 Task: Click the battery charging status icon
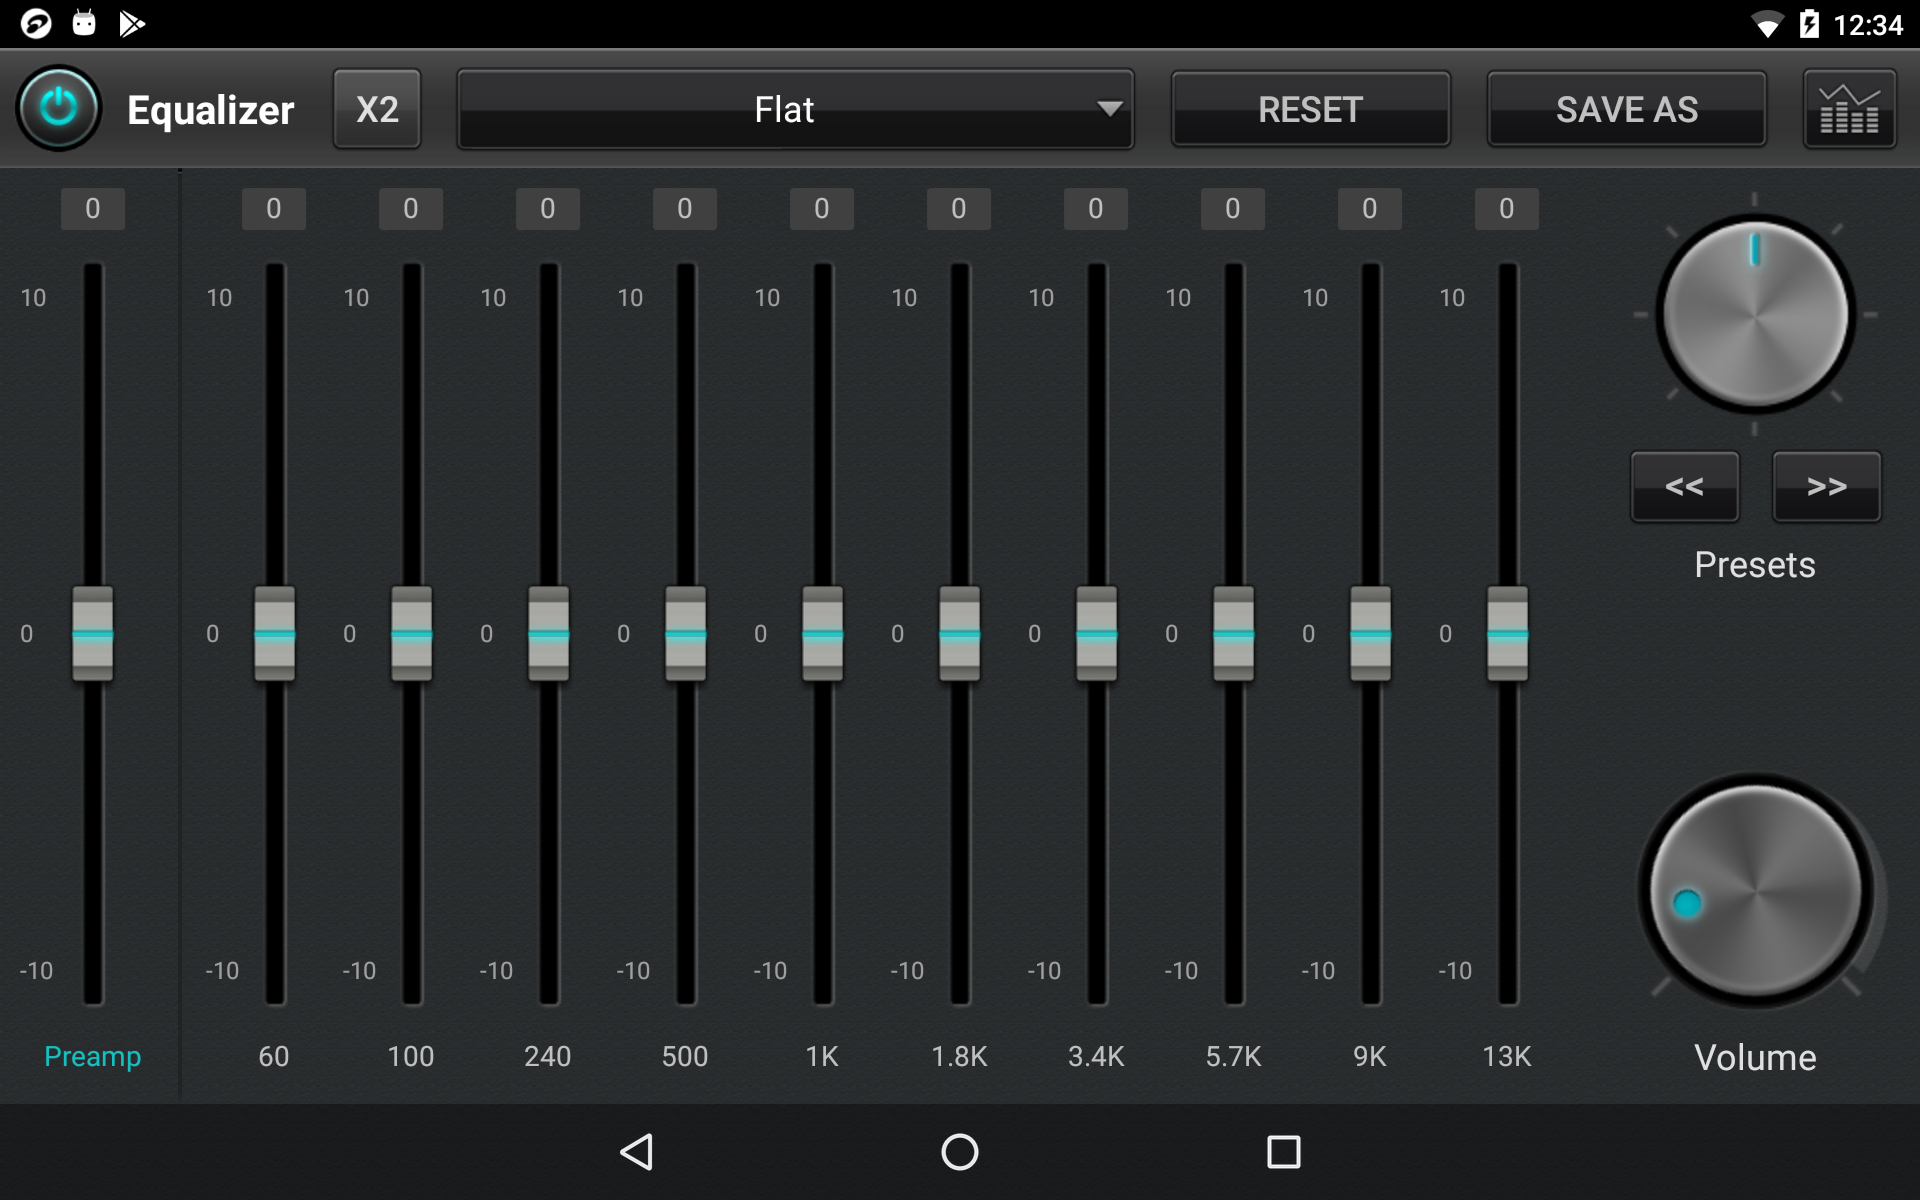click(1809, 24)
